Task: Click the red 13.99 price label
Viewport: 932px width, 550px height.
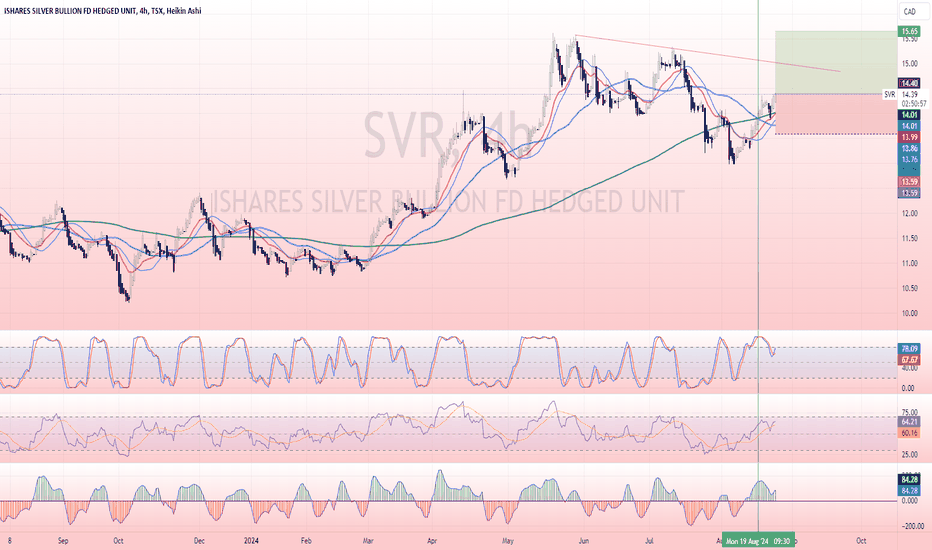Action: click(909, 137)
